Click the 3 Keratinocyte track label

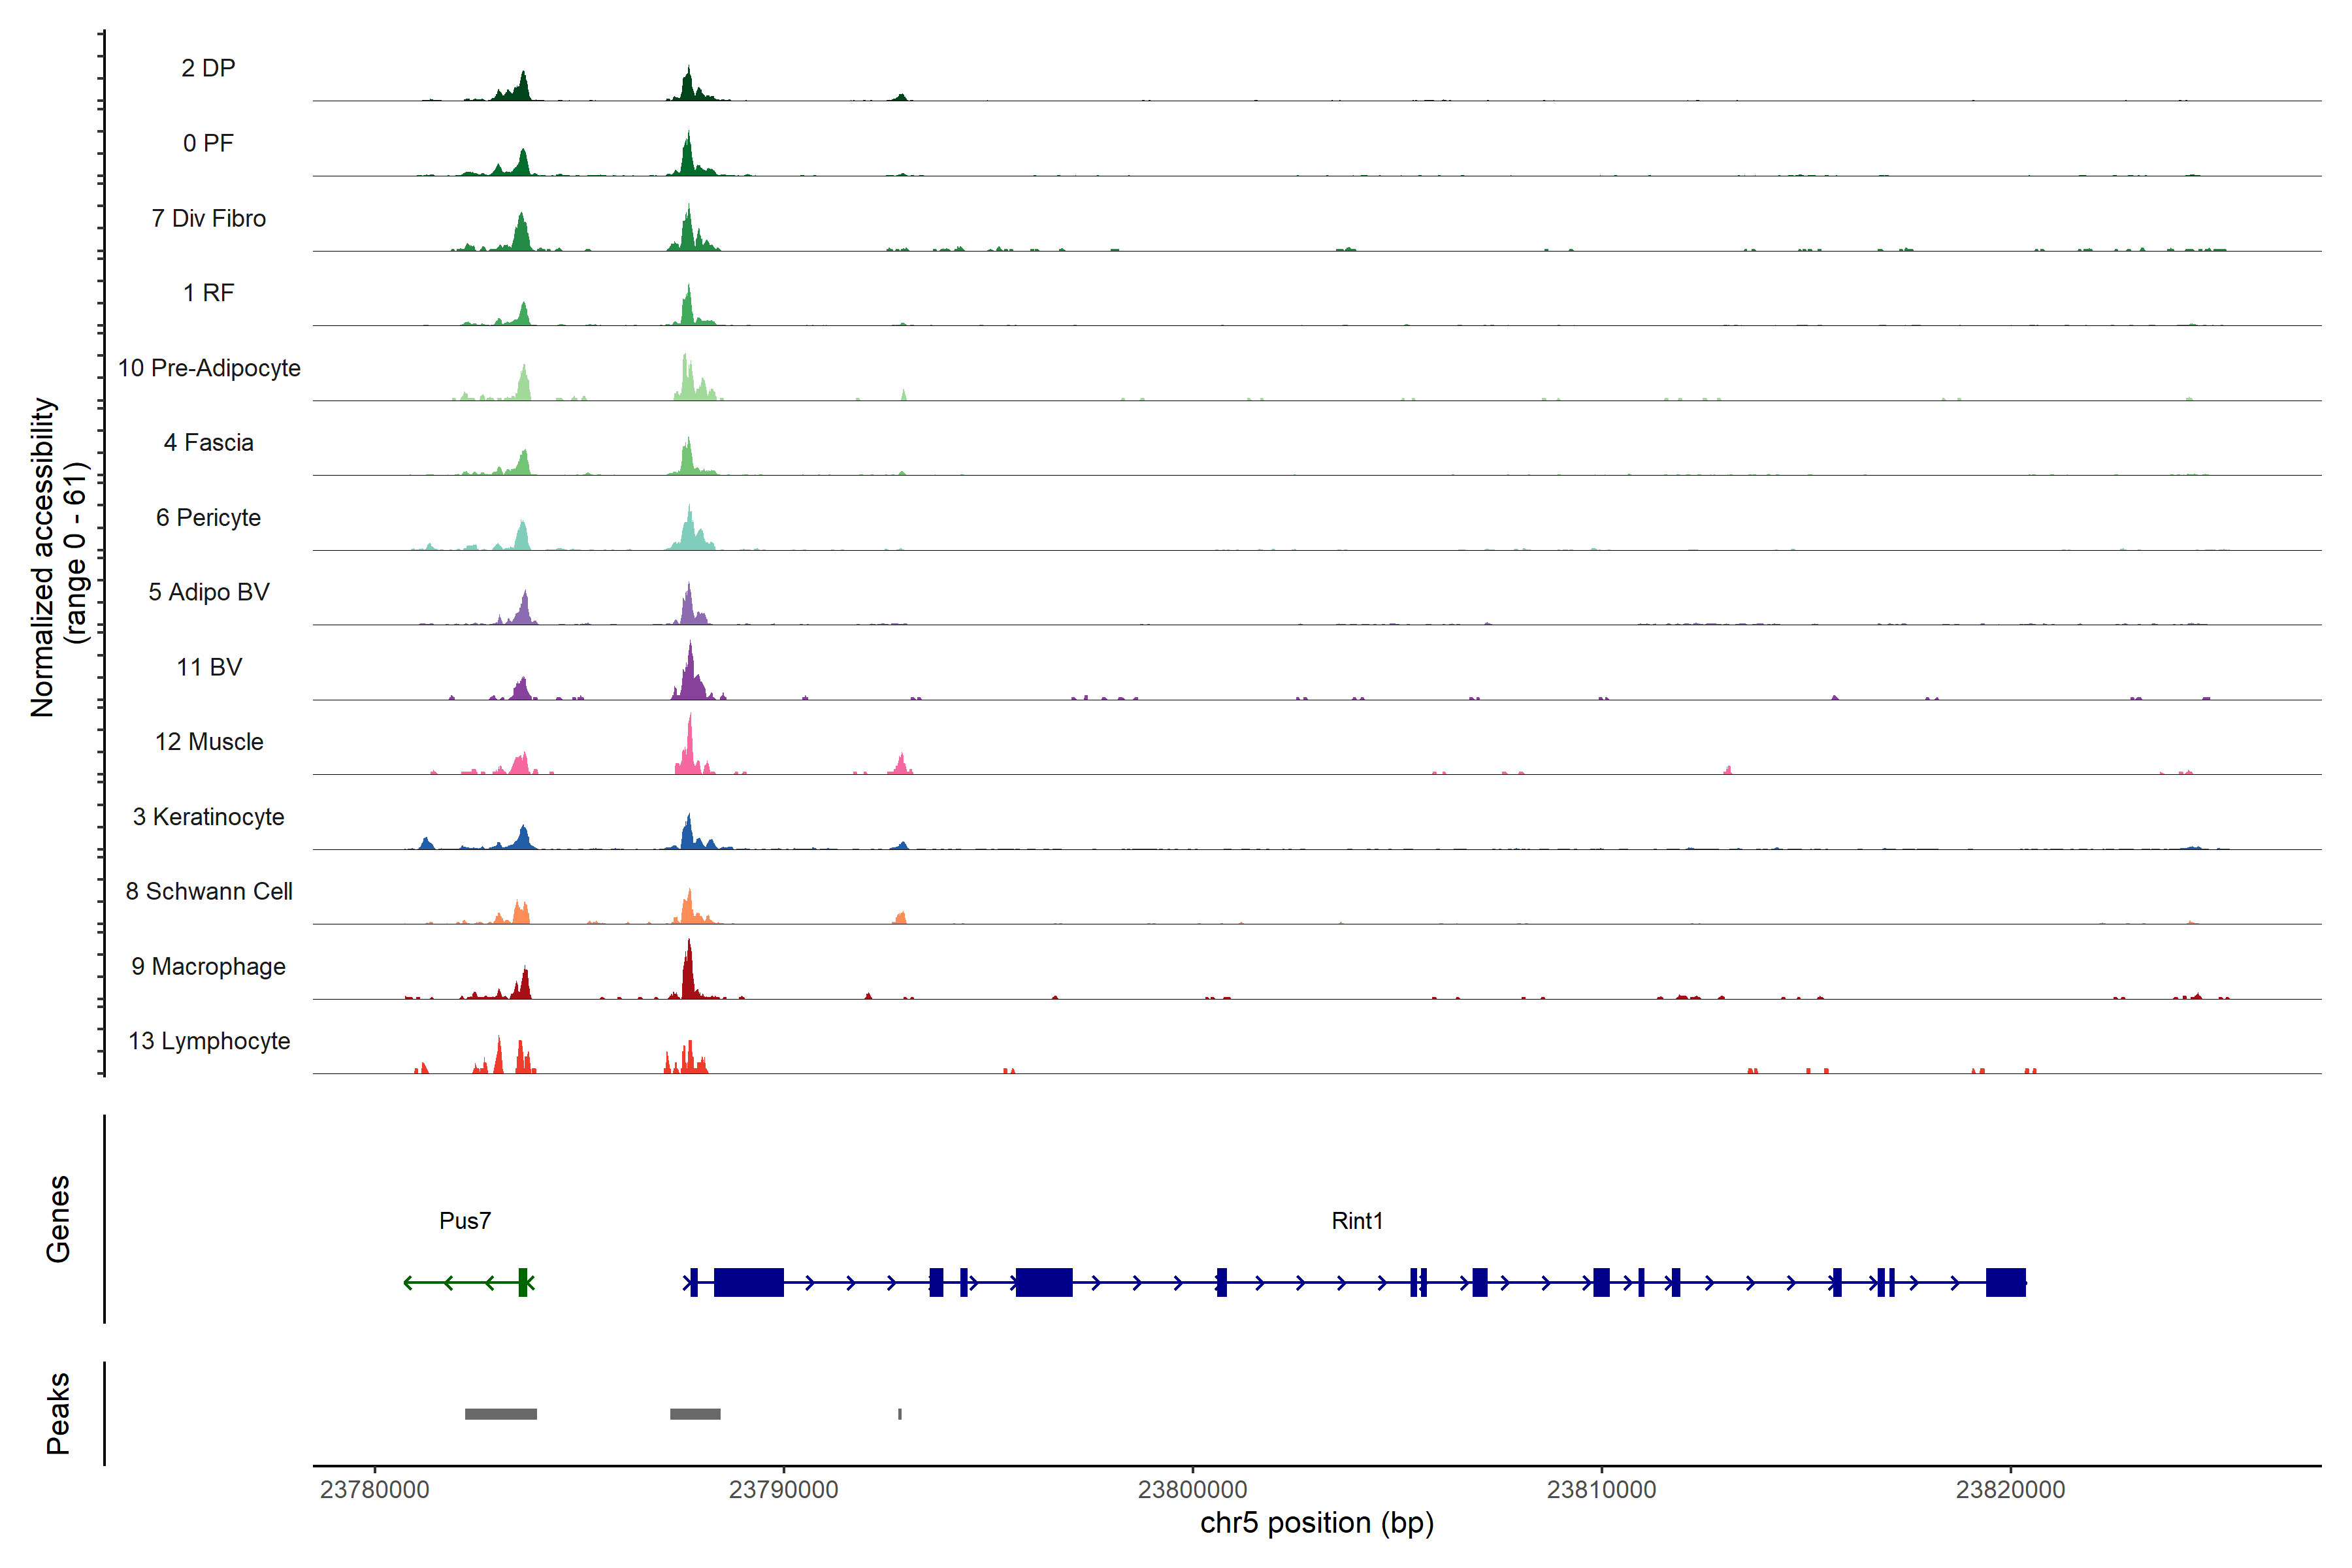(x=209, y=817)
